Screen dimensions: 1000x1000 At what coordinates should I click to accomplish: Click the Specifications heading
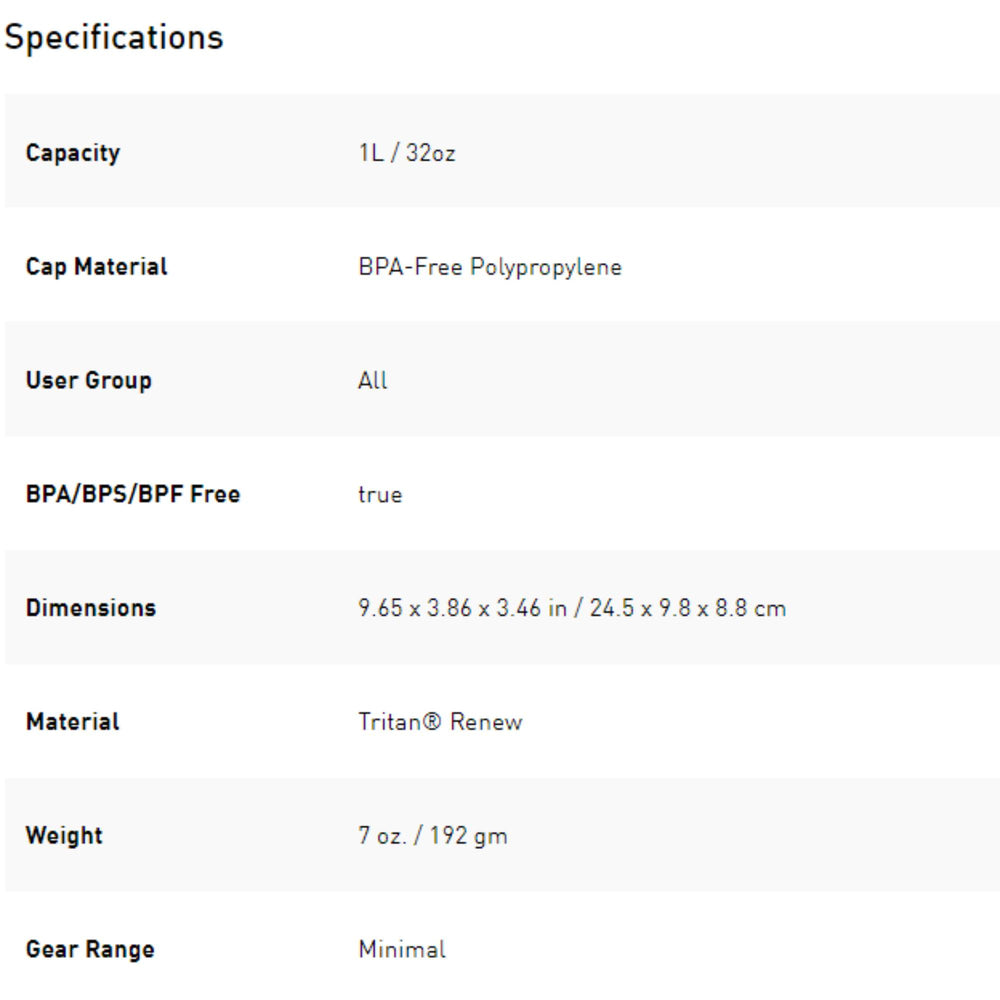113,38
